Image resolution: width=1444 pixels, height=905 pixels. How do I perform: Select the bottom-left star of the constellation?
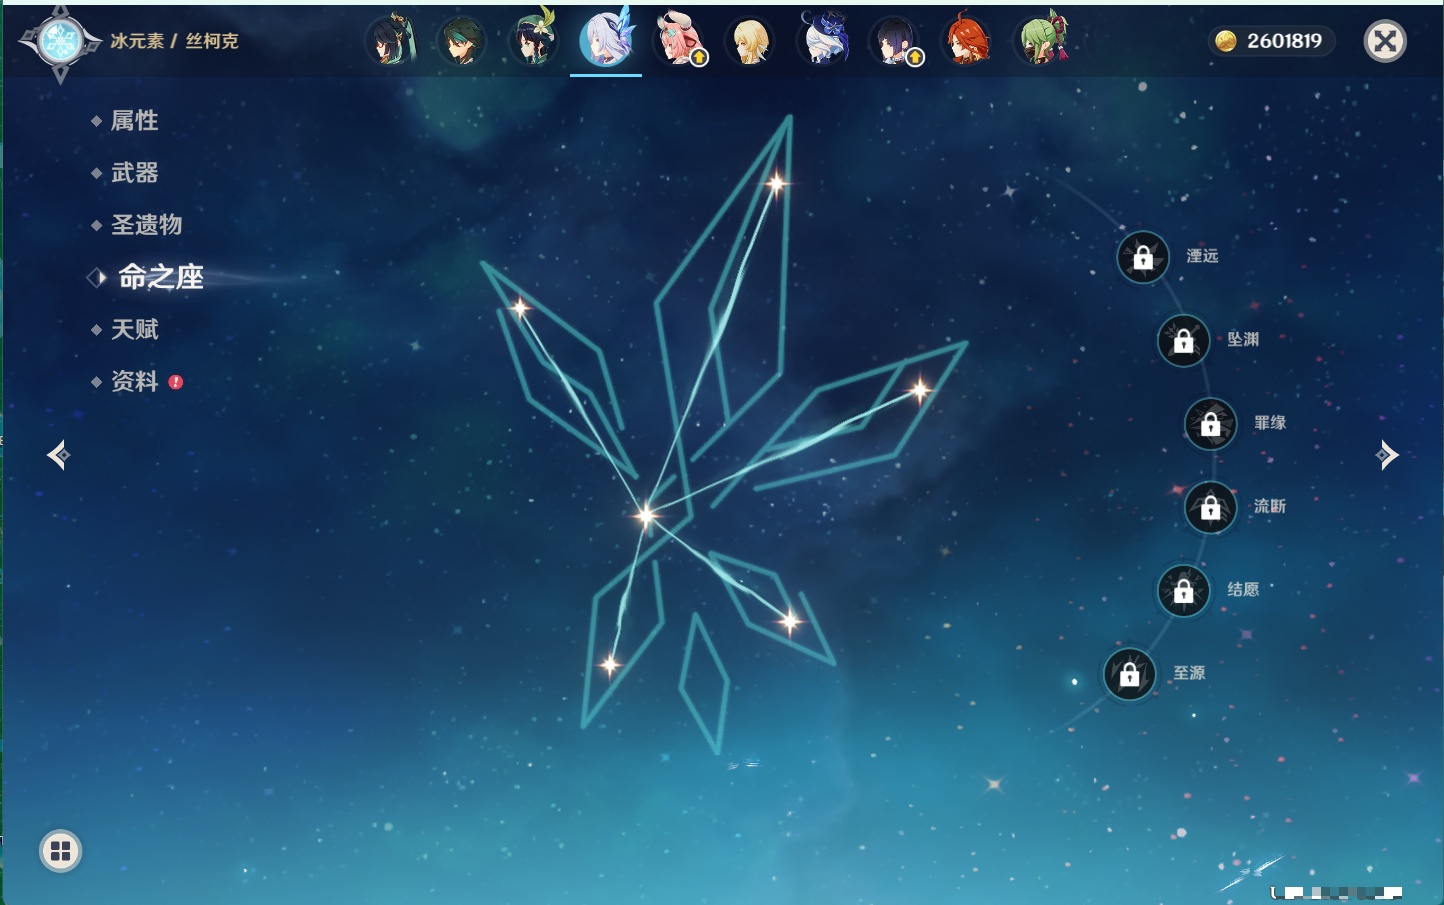pyautogui.click(x=610, y=664)
